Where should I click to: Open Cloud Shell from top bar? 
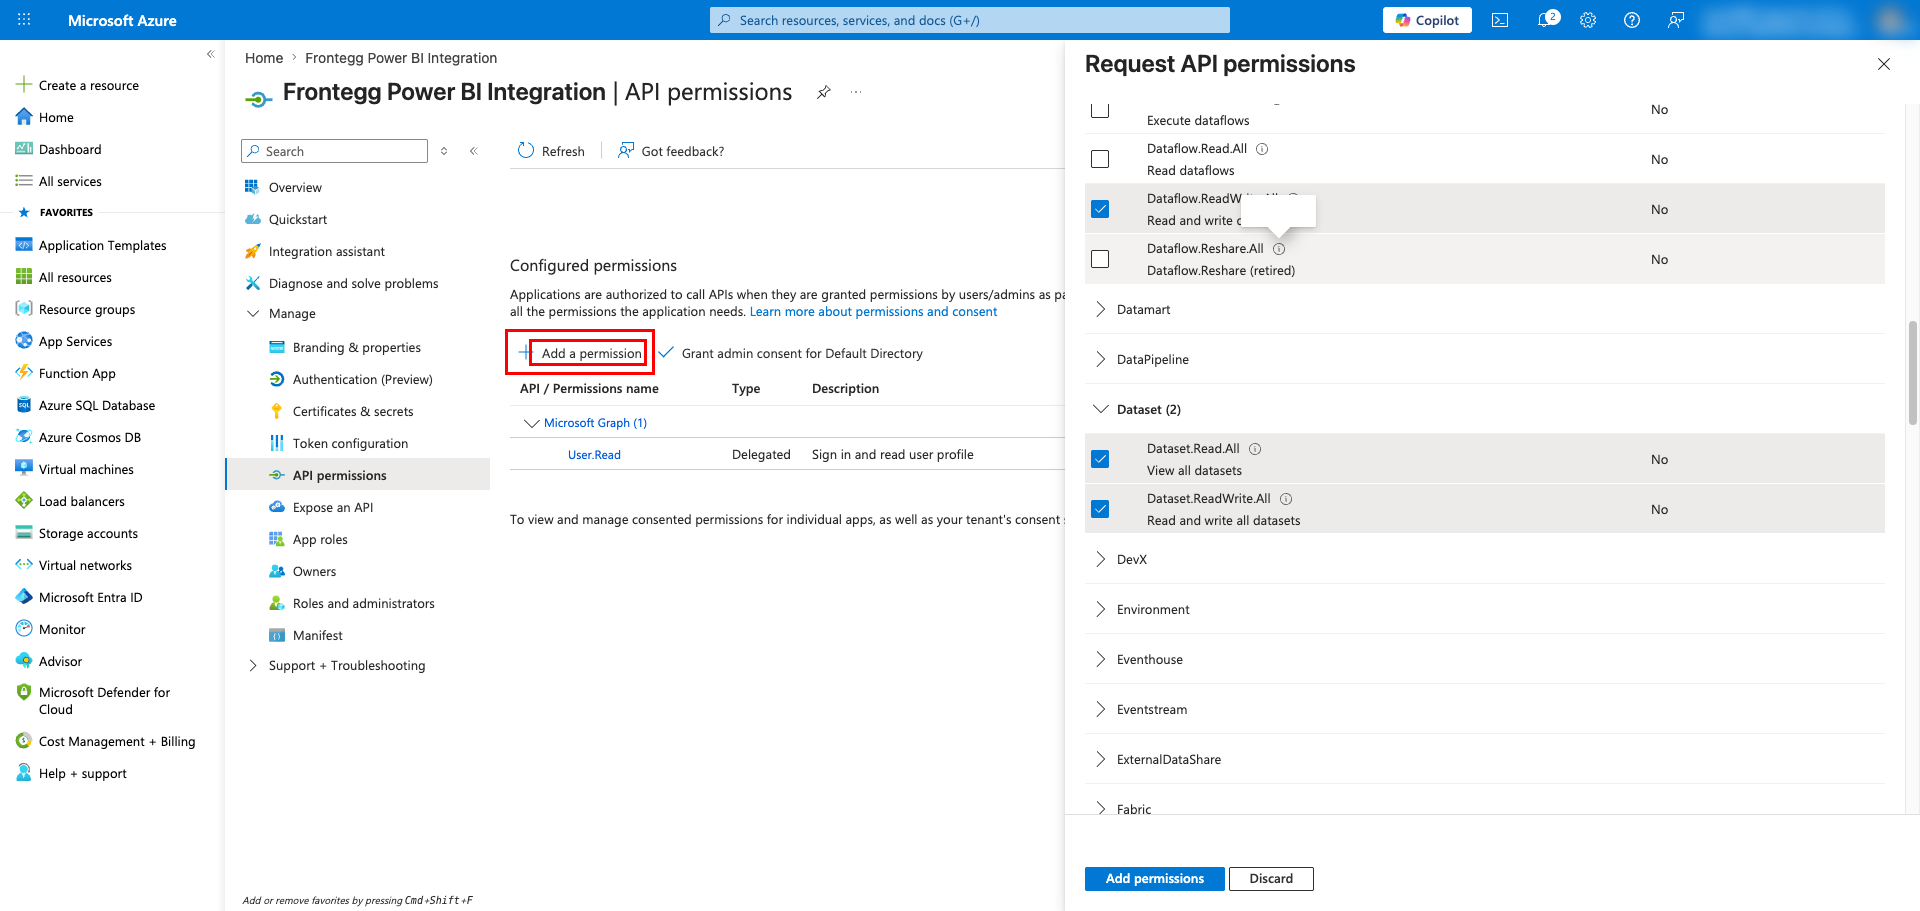point(1500,20)
